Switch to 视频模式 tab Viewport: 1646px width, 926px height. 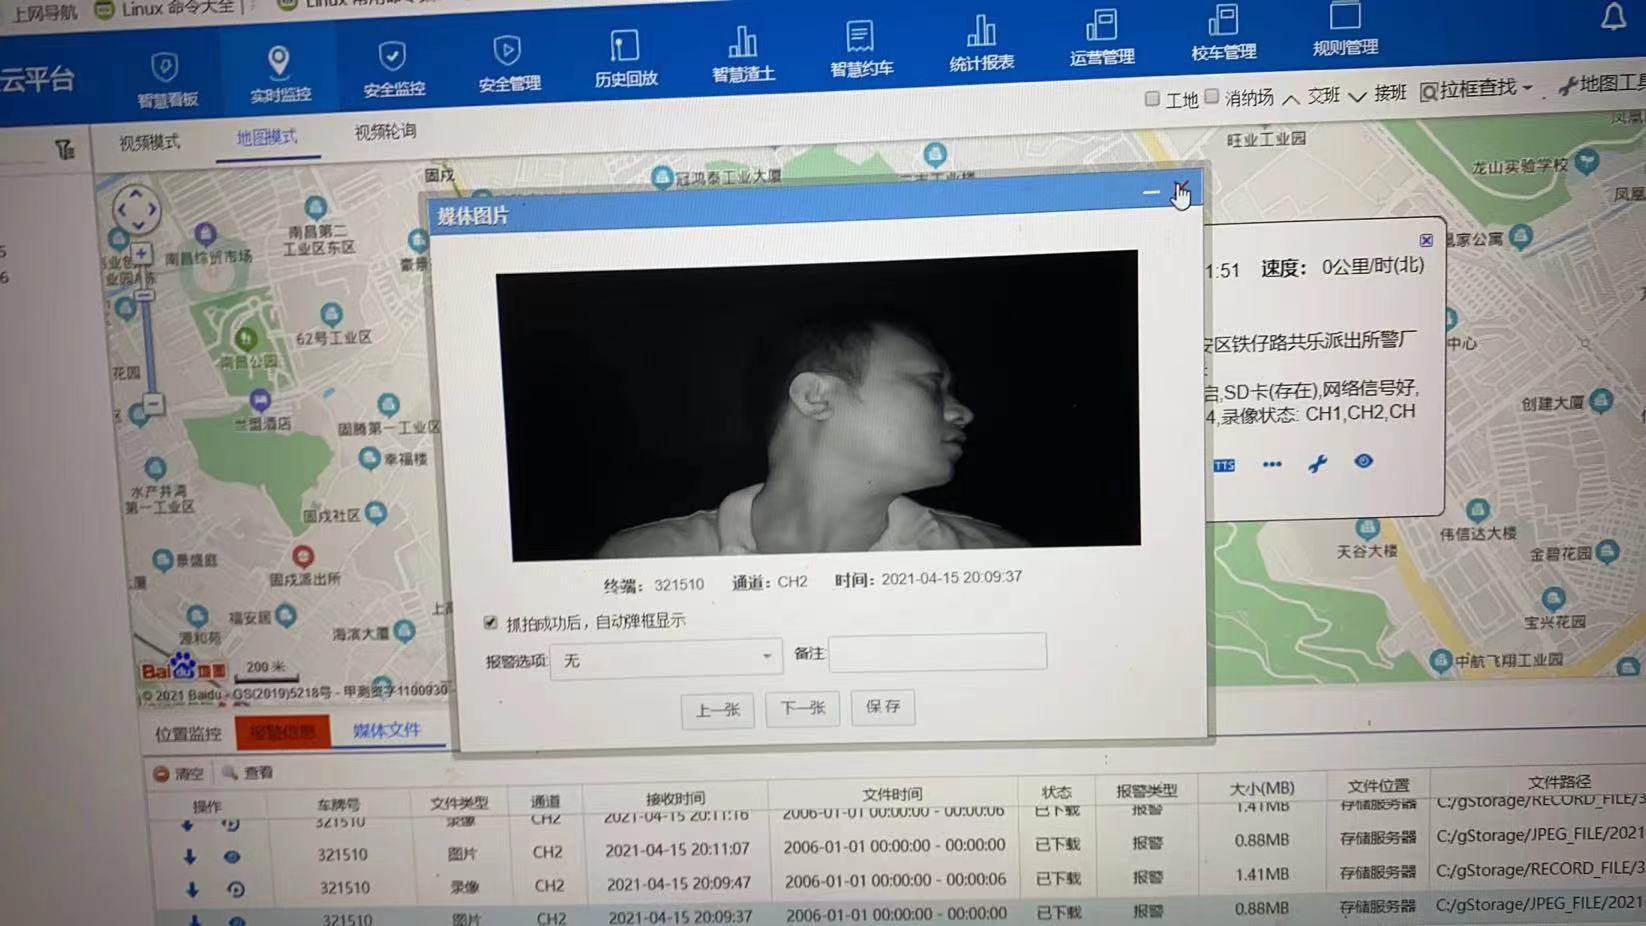click(150, 143)
